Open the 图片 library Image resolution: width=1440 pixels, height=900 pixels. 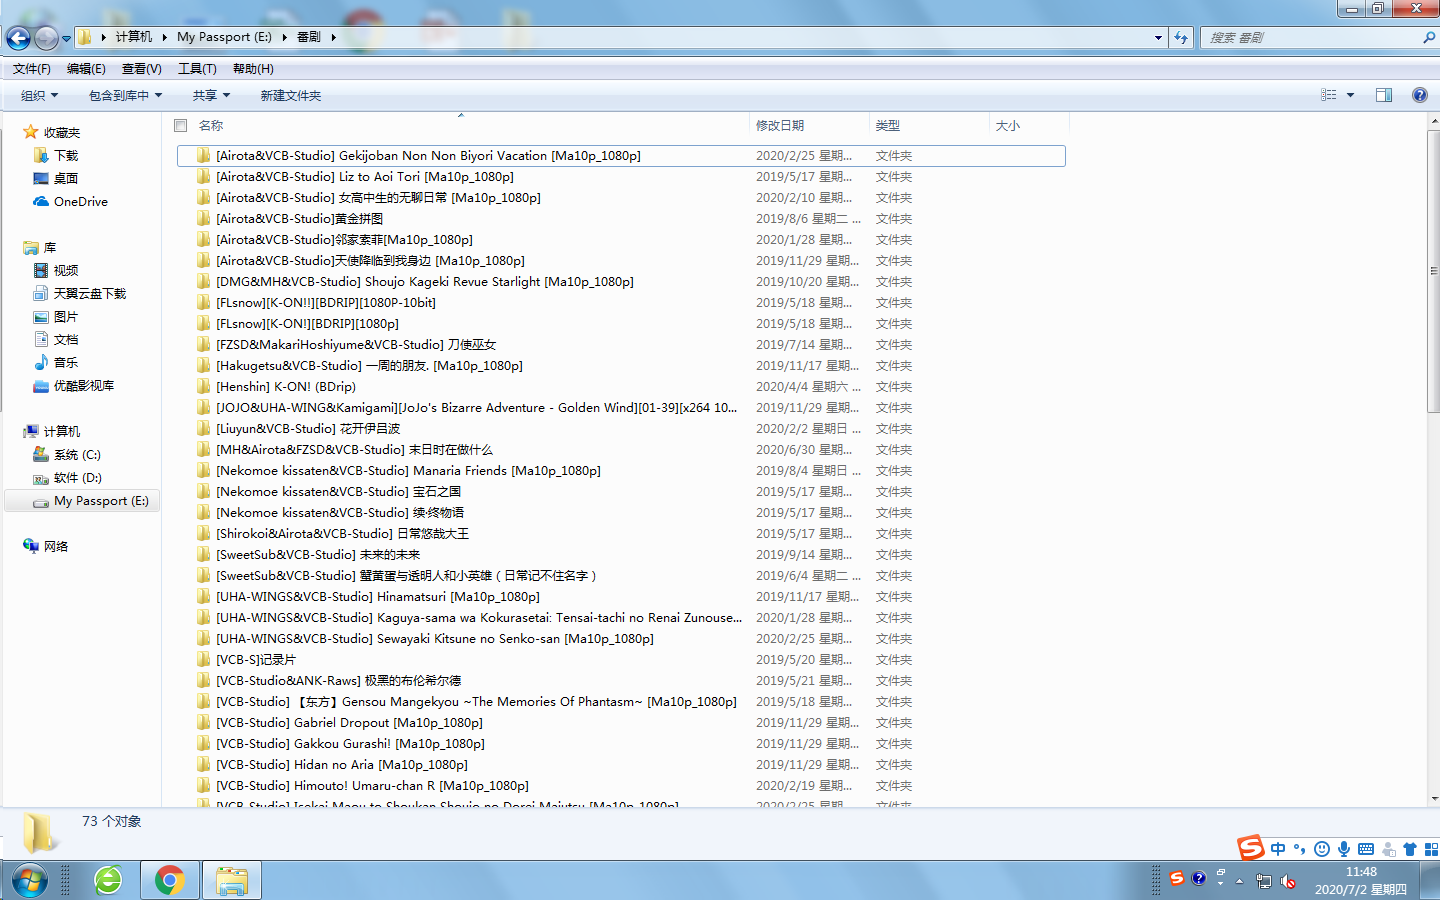point(56,317)
